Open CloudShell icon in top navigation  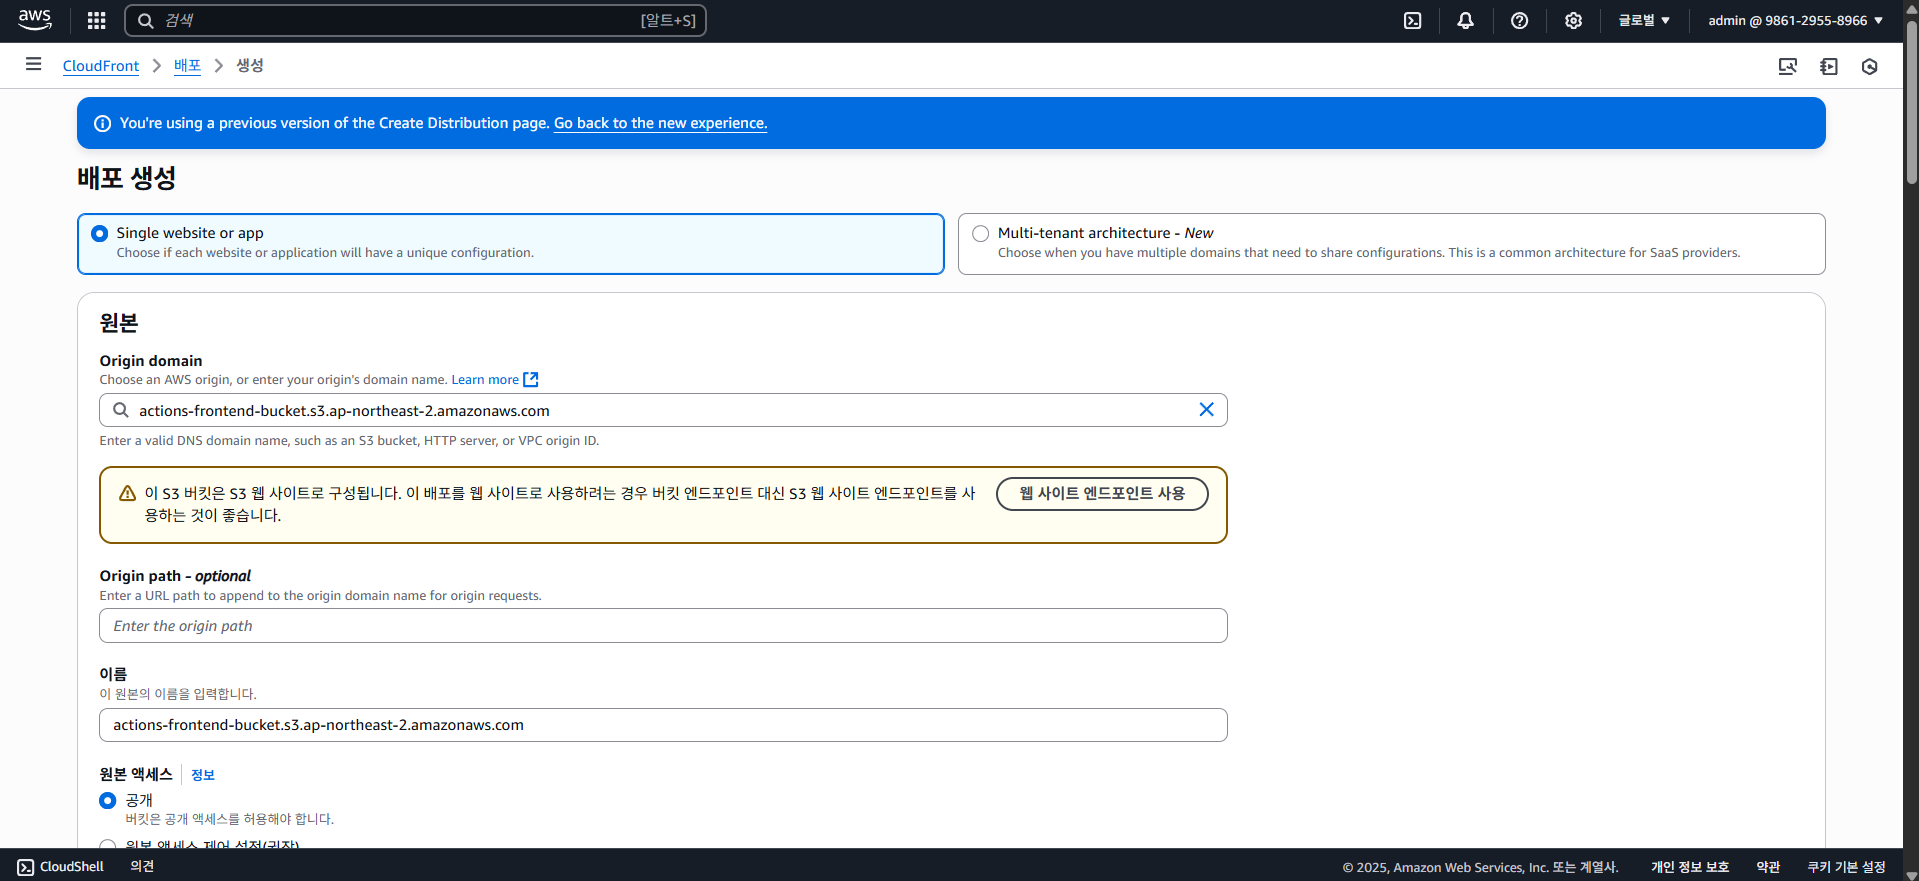coord(1412,20)
